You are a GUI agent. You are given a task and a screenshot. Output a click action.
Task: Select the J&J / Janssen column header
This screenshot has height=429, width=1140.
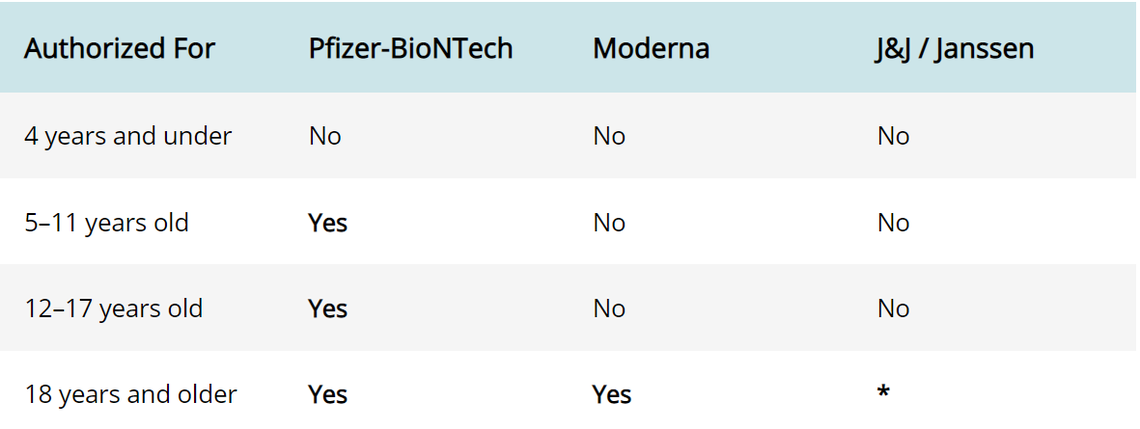click(x=953, y=49)
